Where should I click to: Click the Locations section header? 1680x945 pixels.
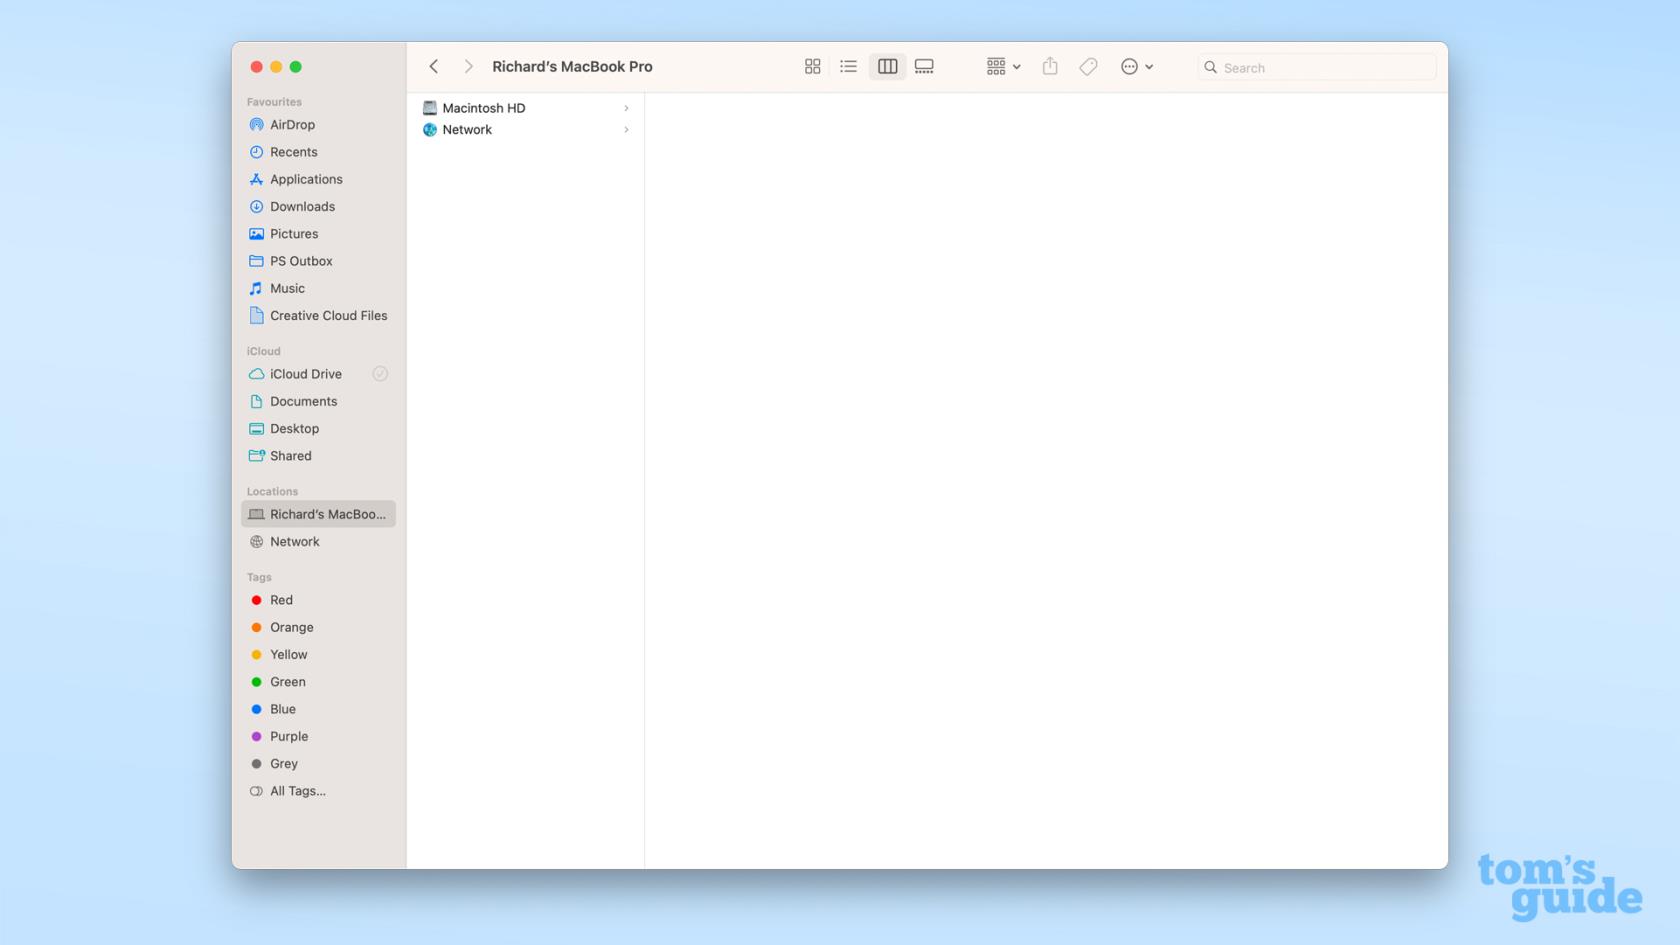coord(272,491)
